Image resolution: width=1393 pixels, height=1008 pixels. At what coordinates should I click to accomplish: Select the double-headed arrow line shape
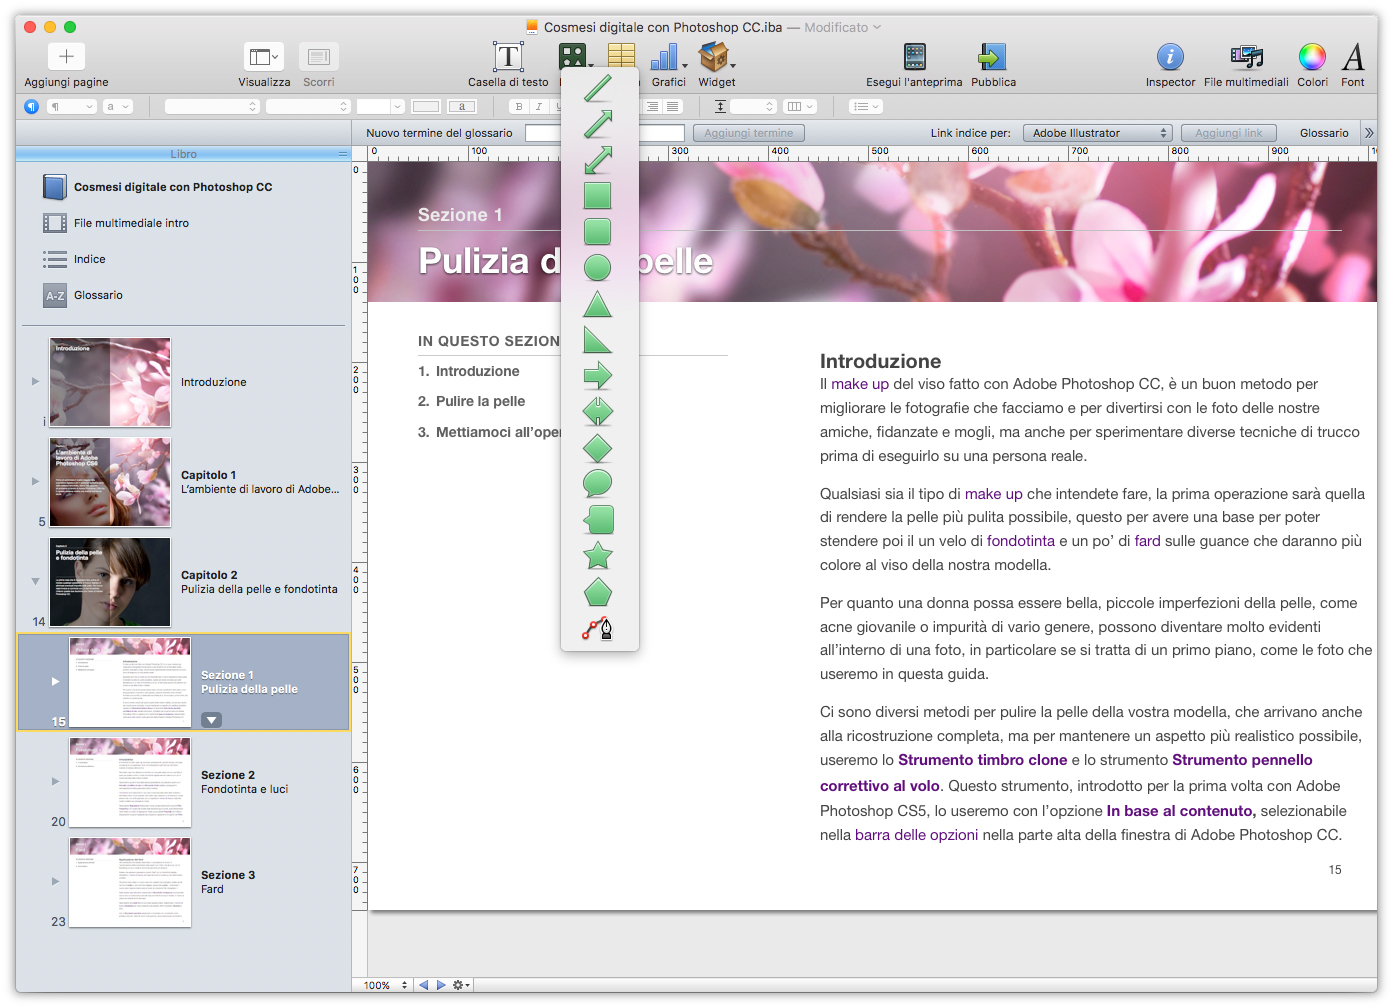(598, 160)
